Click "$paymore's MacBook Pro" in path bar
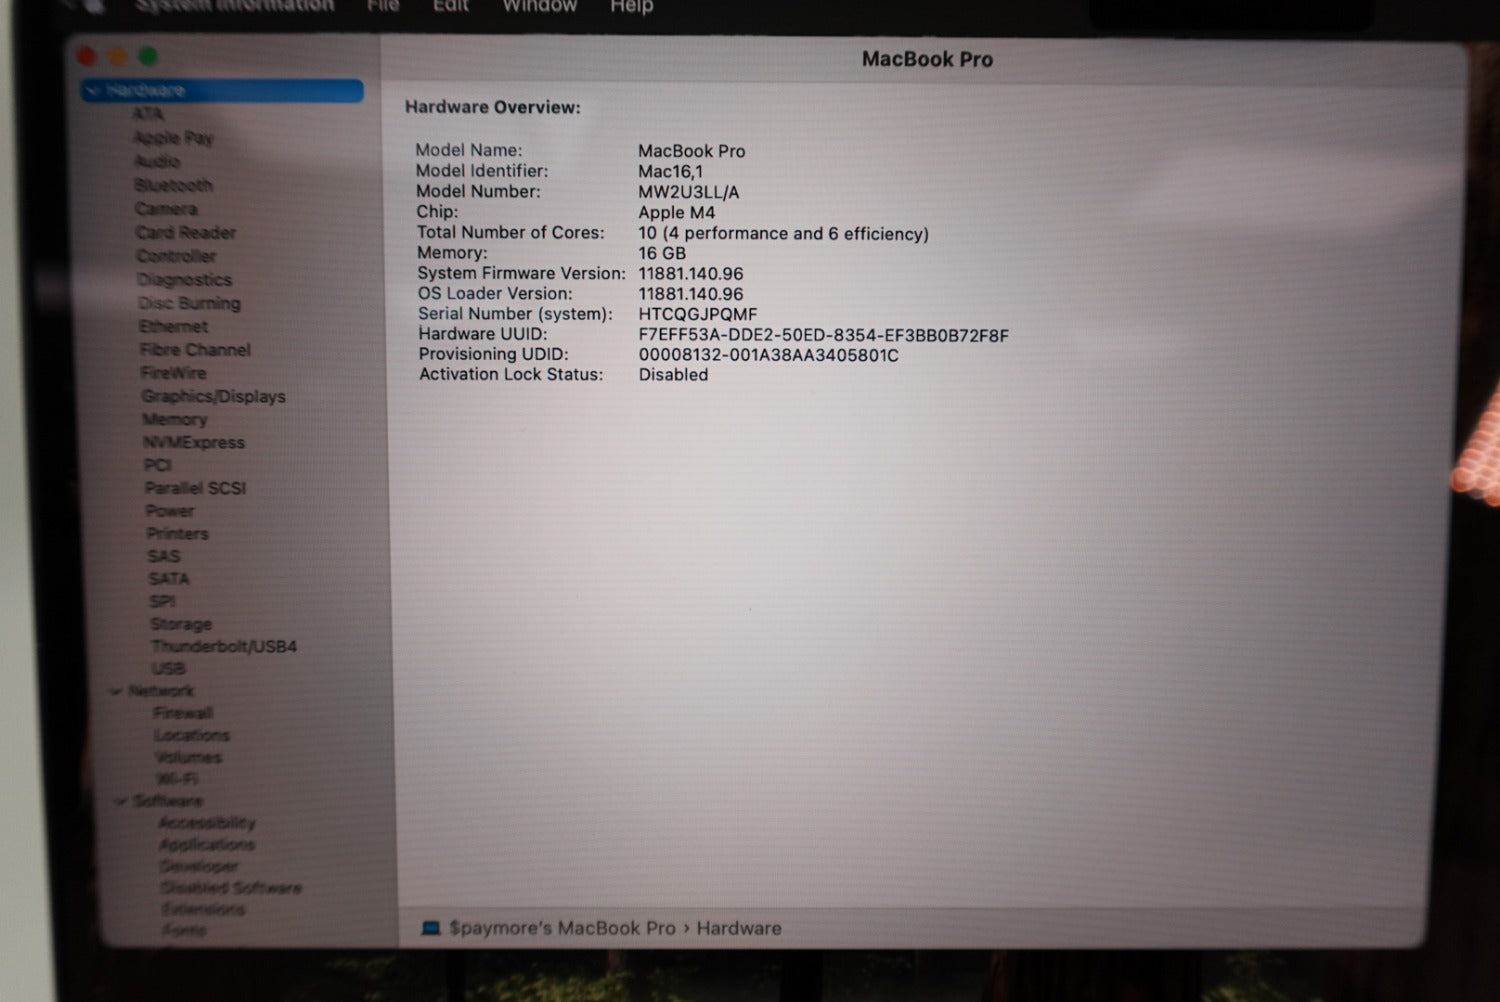The height and width of the screenshot is (1002, 1500). pos(562,928)
